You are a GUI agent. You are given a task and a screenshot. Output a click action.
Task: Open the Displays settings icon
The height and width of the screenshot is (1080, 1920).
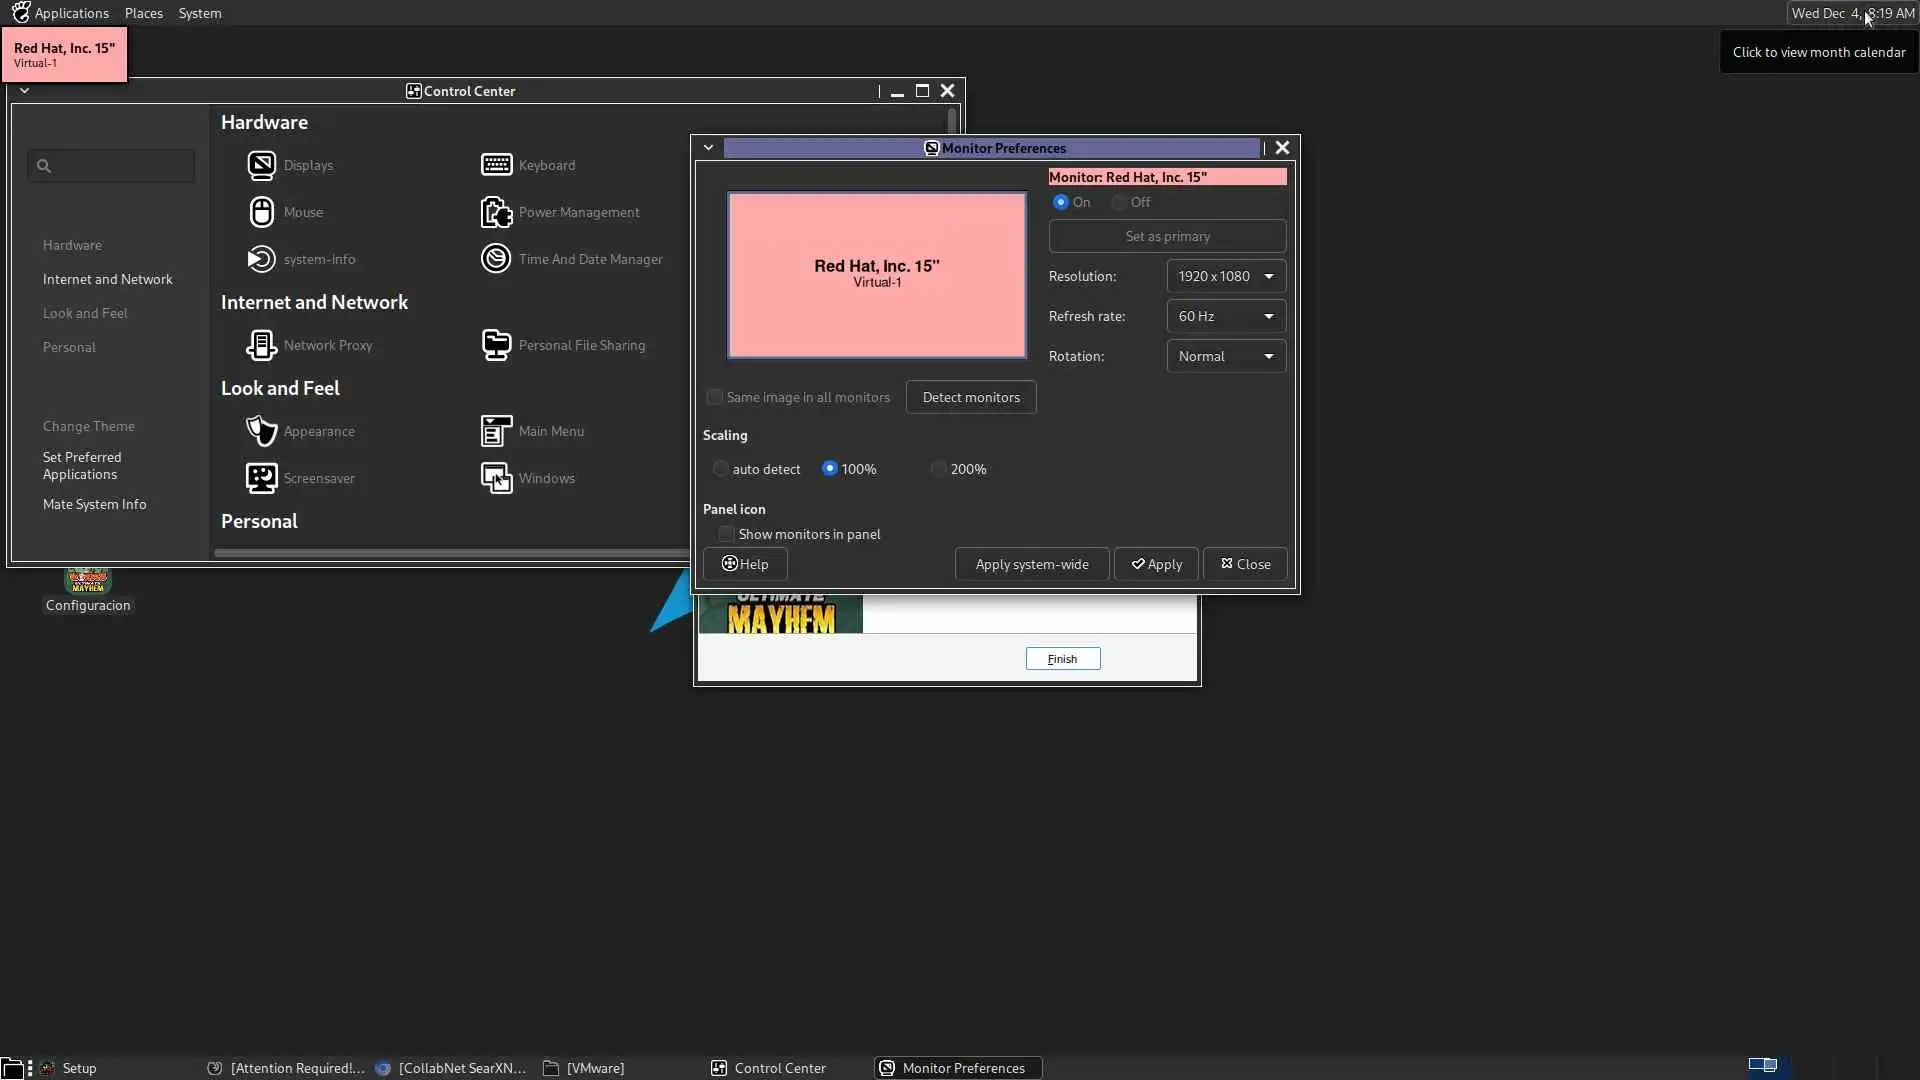pos(262,165)
